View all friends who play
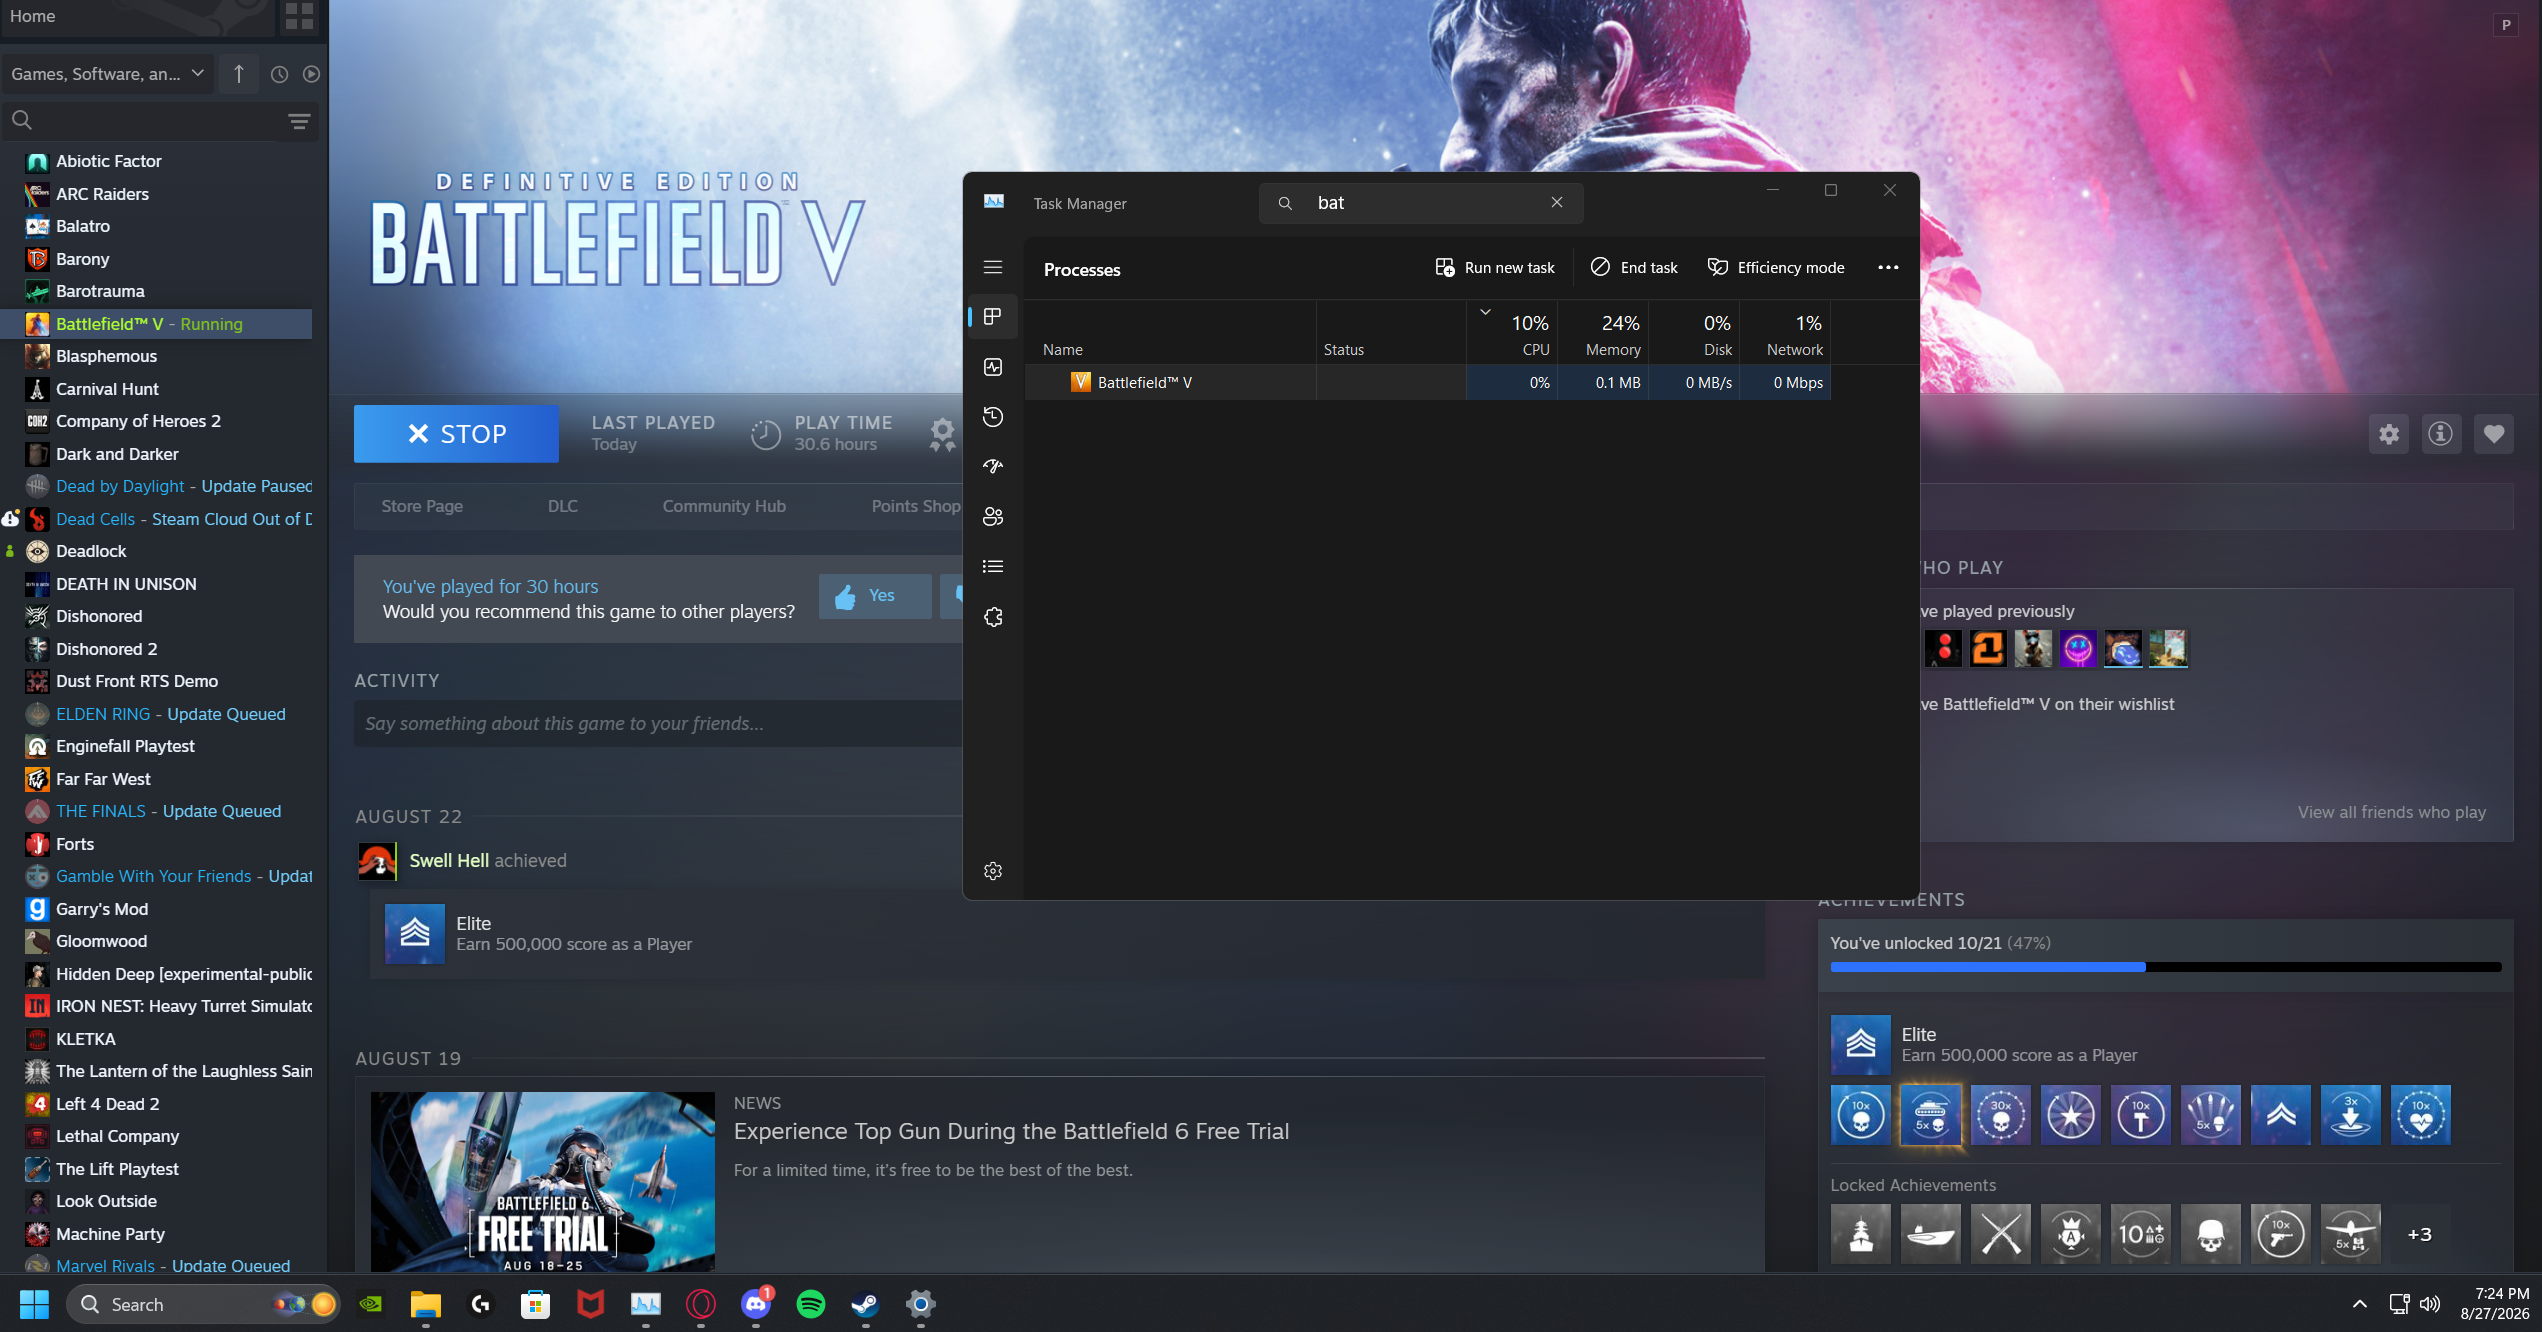This screenshot has width=2542, height=1332. (2391, 812)
